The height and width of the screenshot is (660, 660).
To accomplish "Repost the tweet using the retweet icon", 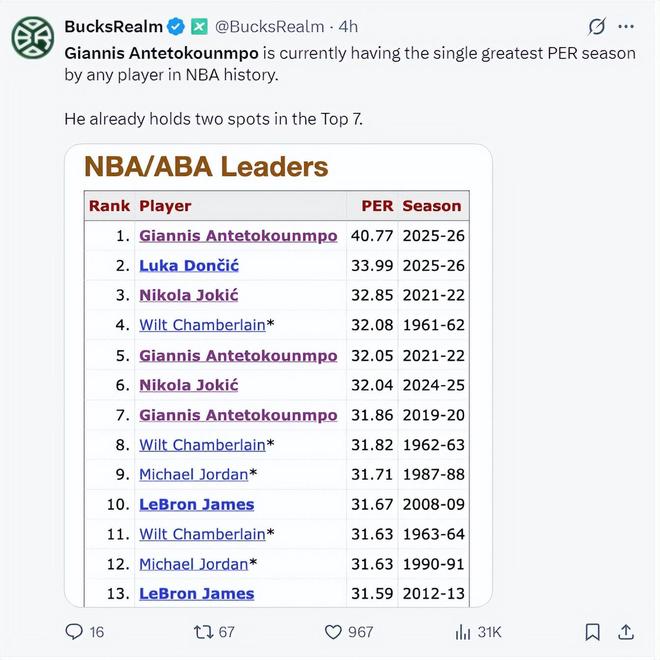I will pos(200,631).
